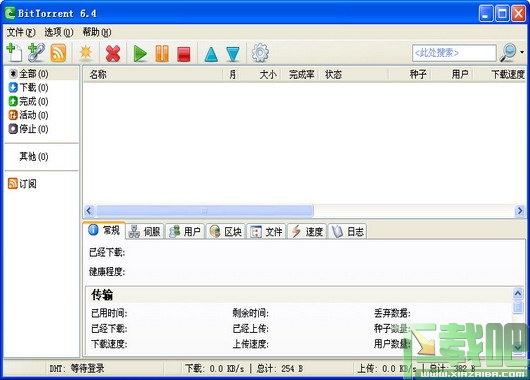Click 已经下载 label in 常规 panel top
530x380 pixels.
[x=107, y=252]
